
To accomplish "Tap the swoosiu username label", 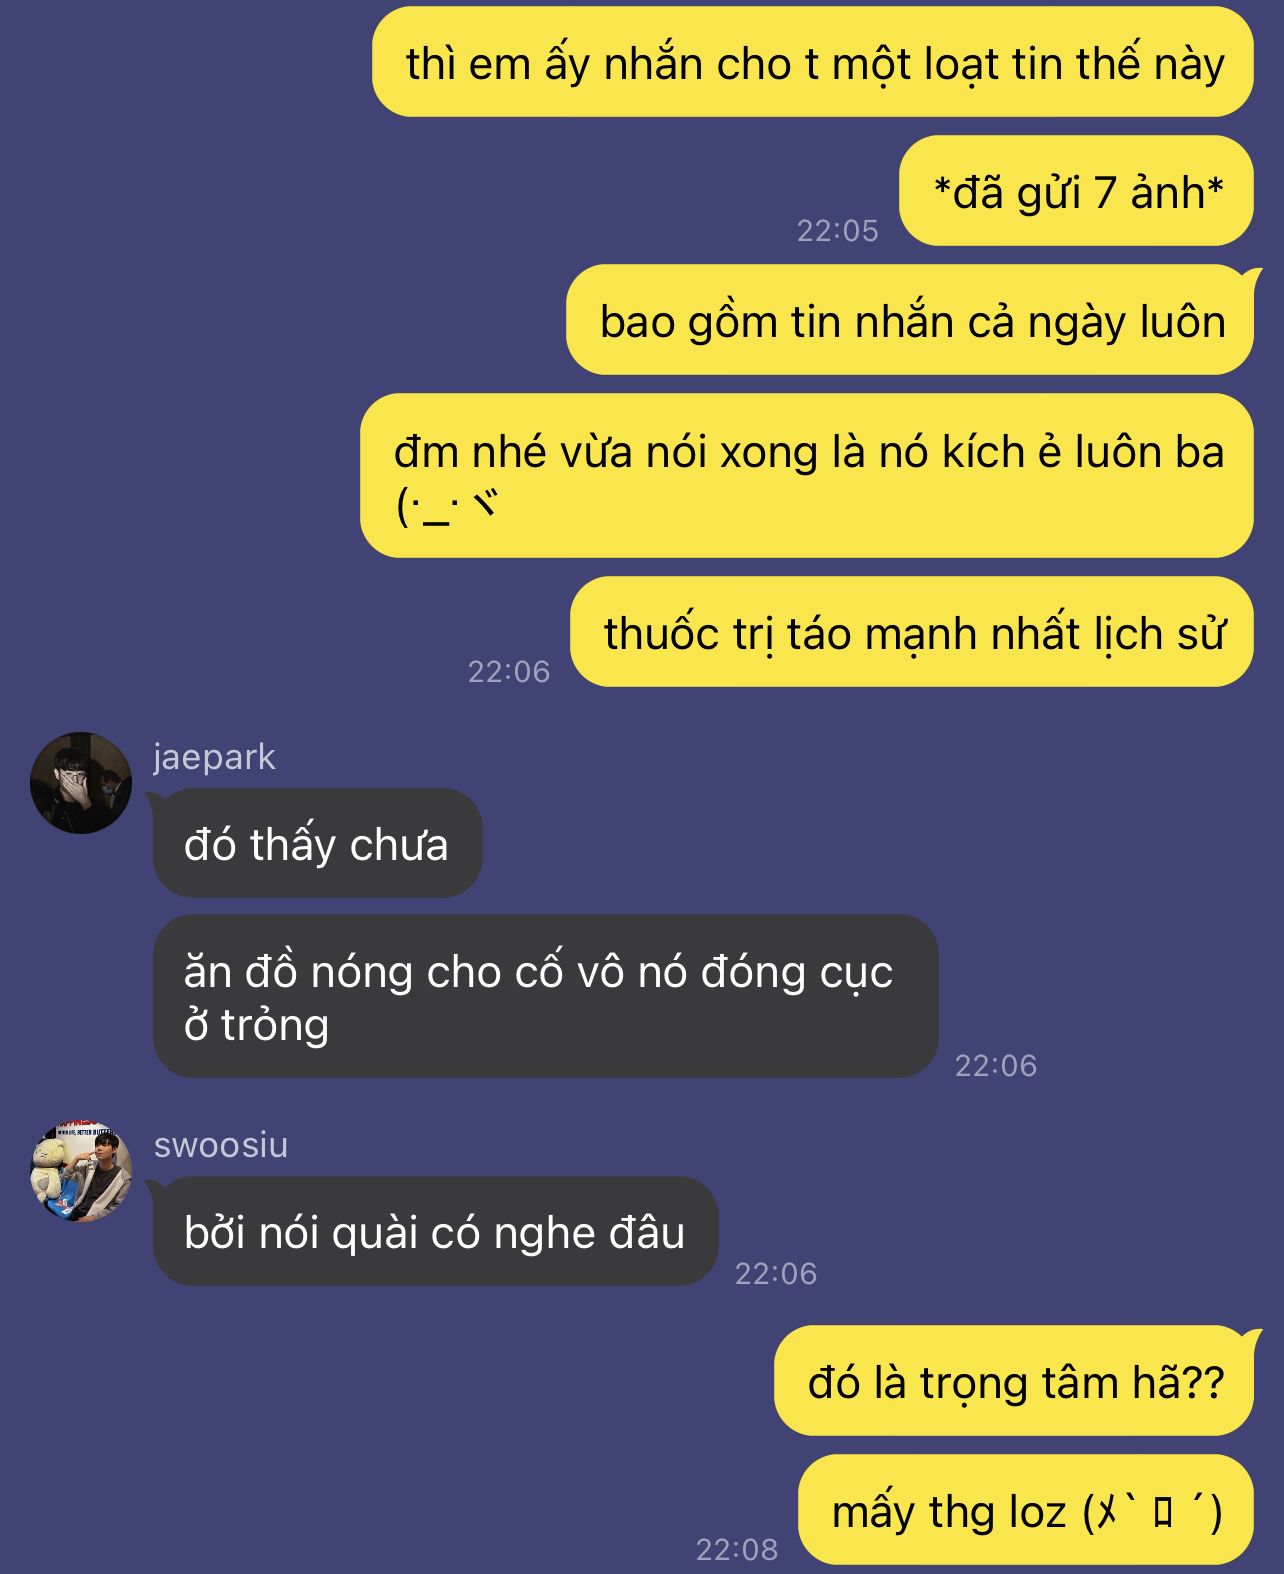I will pyautogui.click(x=221, y=1145).
